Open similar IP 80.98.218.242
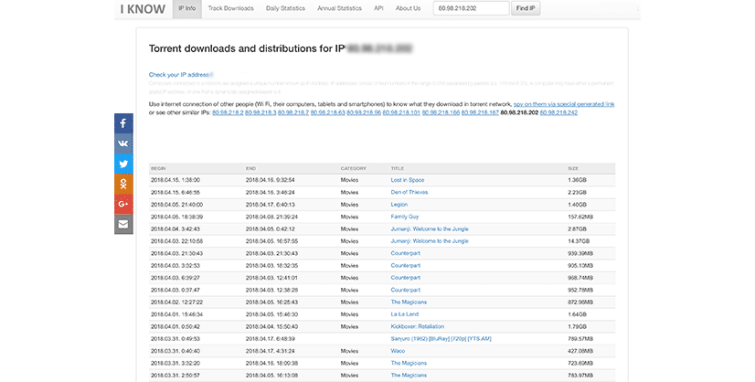The image size is (755, 382). (x=559, y=112)
